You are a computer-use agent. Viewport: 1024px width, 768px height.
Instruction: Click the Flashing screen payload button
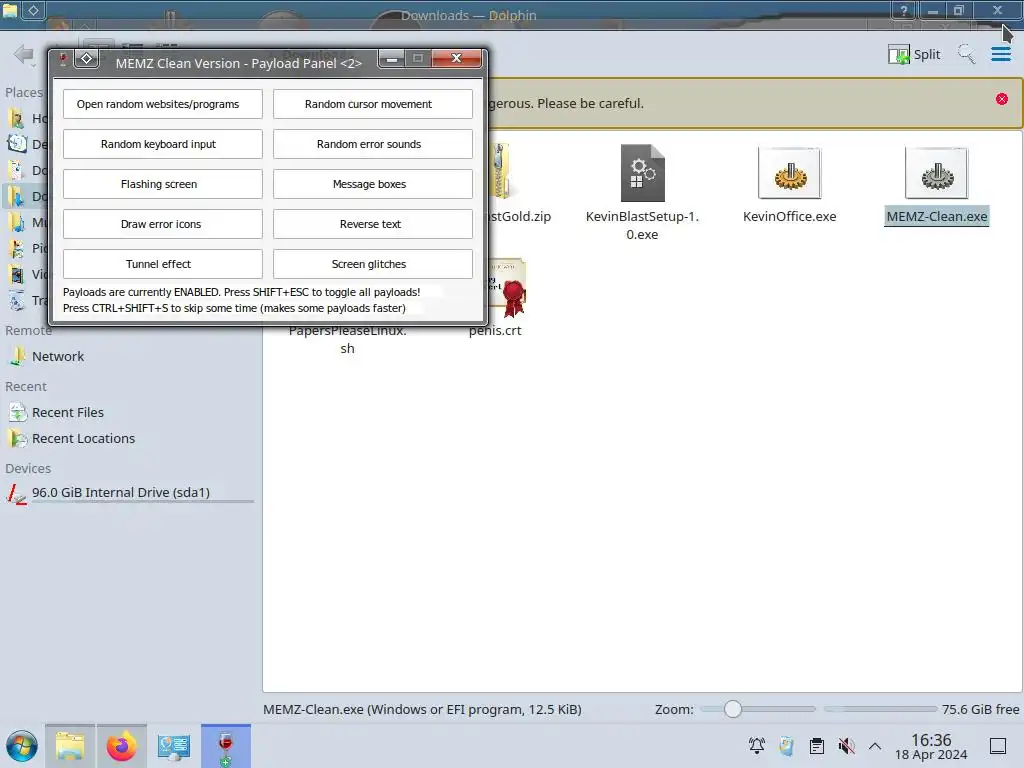[163, 184]
